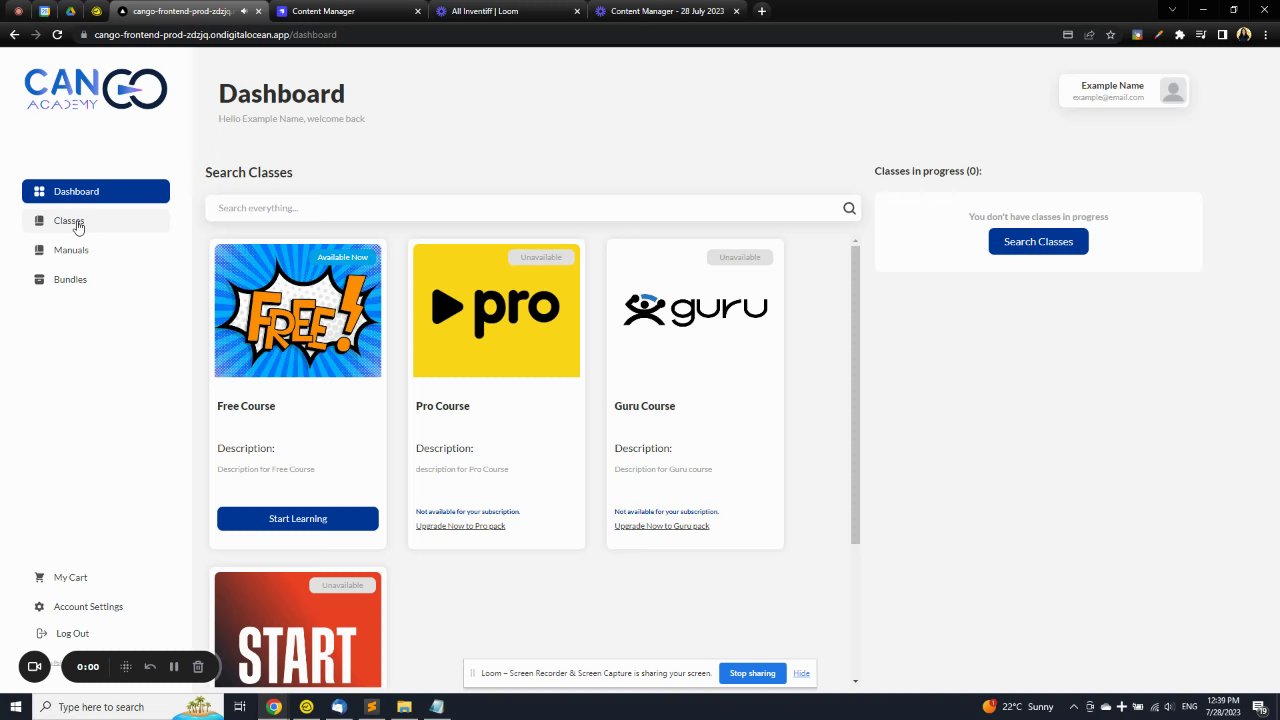Viewport: 1280px width, 720px height.
Task: Click the Search Classes button
Action: 1038,241
